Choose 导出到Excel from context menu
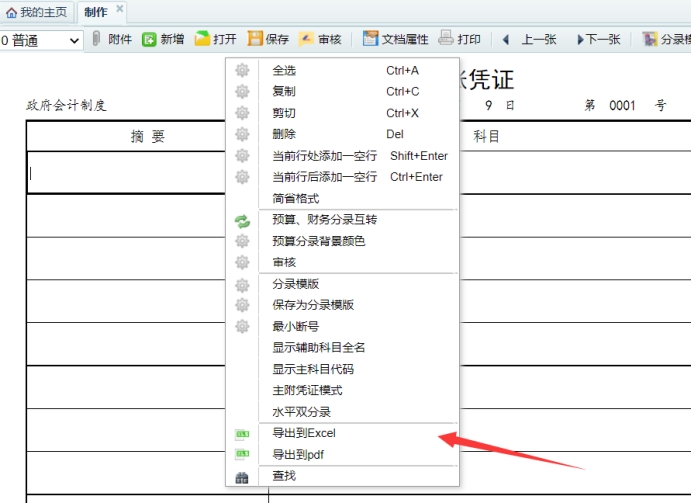 (304, 433)
